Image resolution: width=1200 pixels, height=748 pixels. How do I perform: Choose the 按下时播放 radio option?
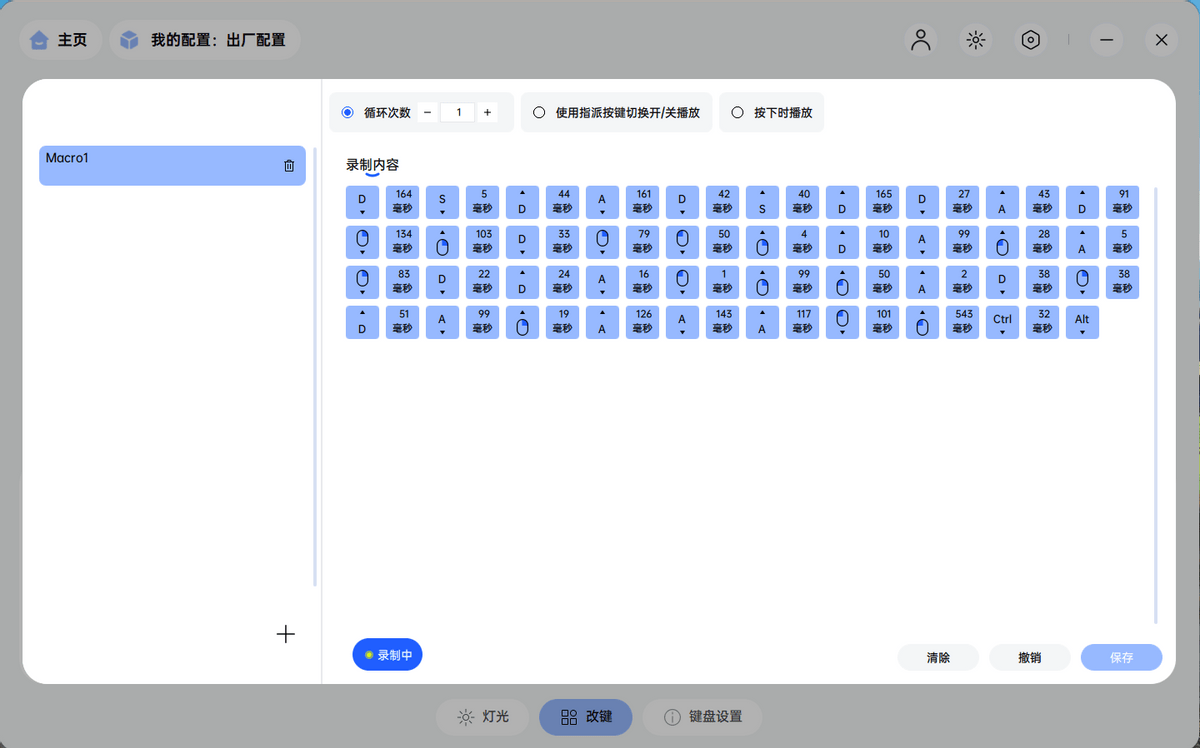[738, 113]
